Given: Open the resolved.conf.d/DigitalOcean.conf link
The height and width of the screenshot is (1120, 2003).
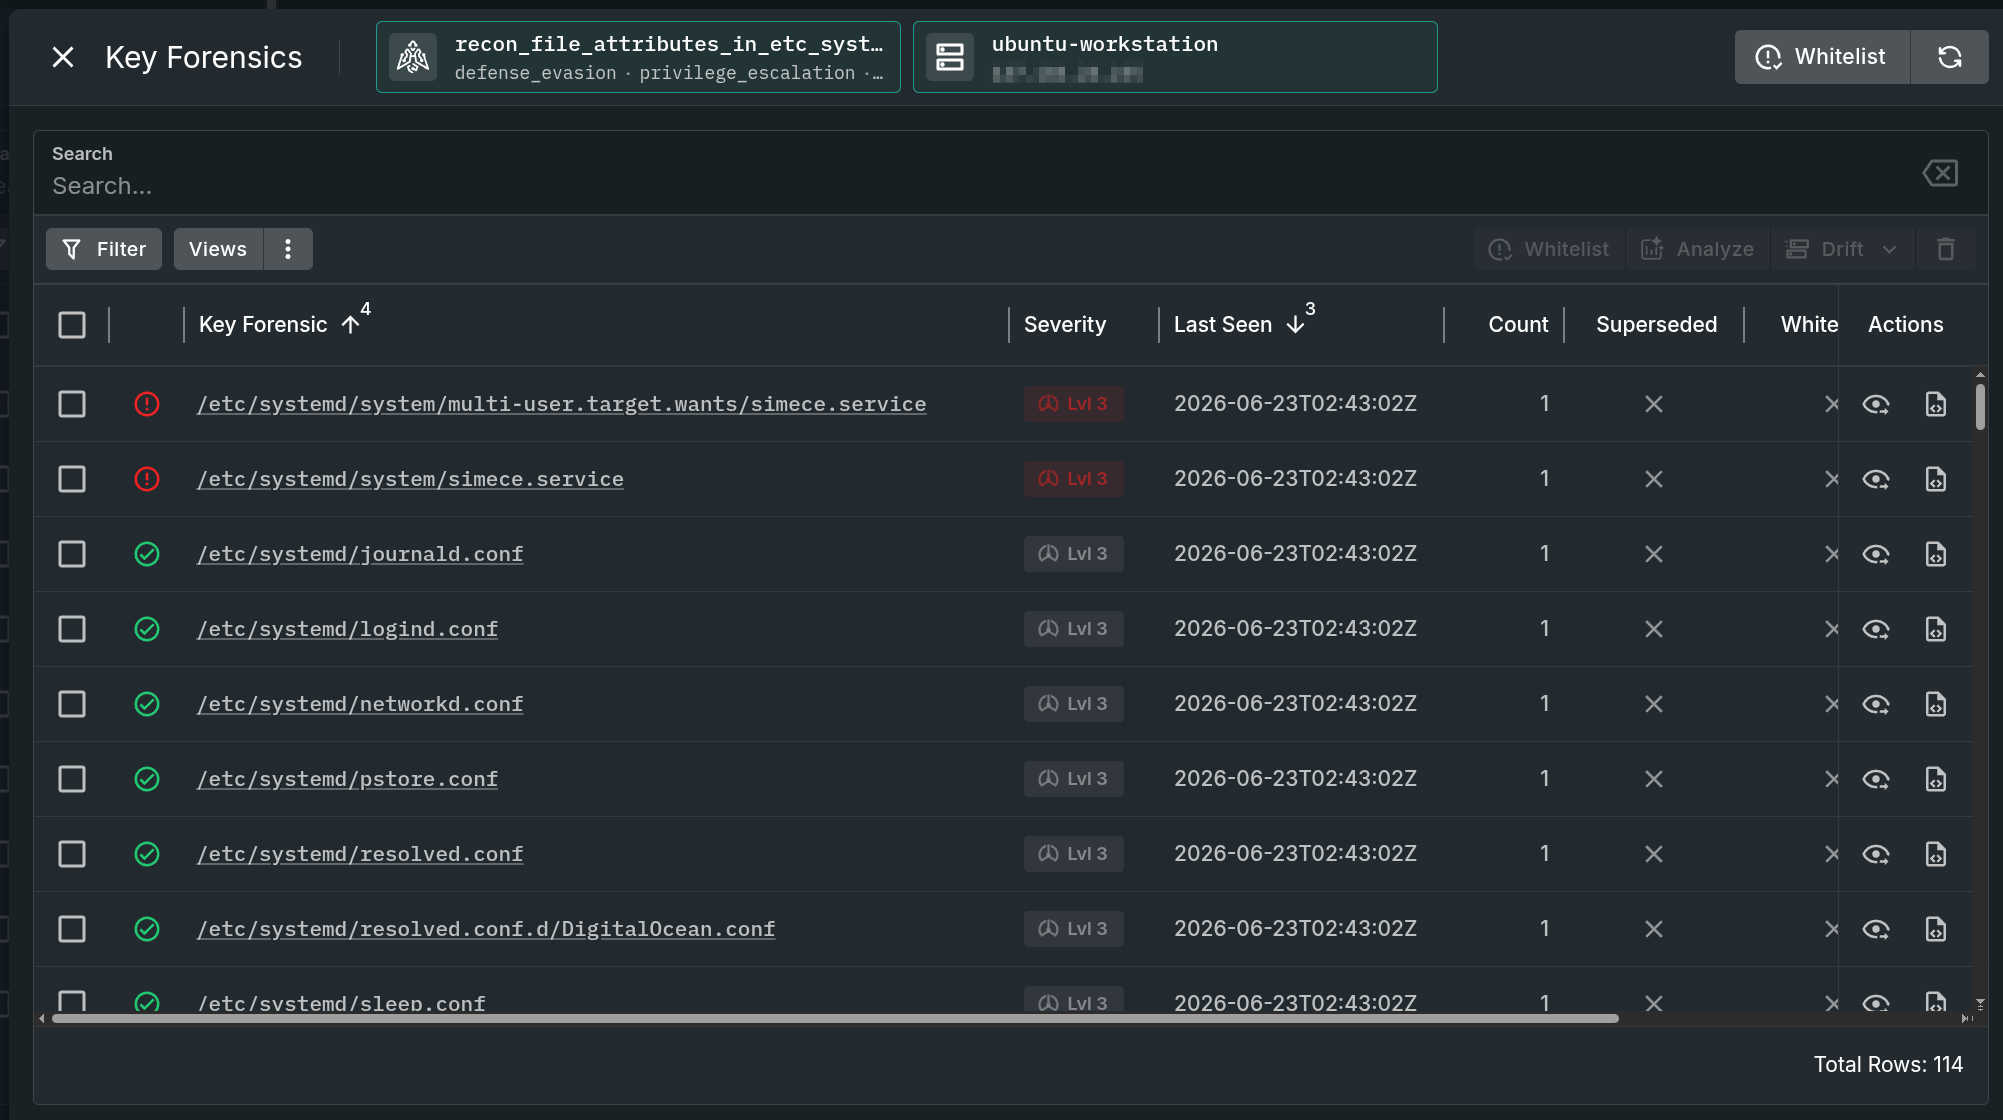Looking at the screenshot, I should coord(486,929).
